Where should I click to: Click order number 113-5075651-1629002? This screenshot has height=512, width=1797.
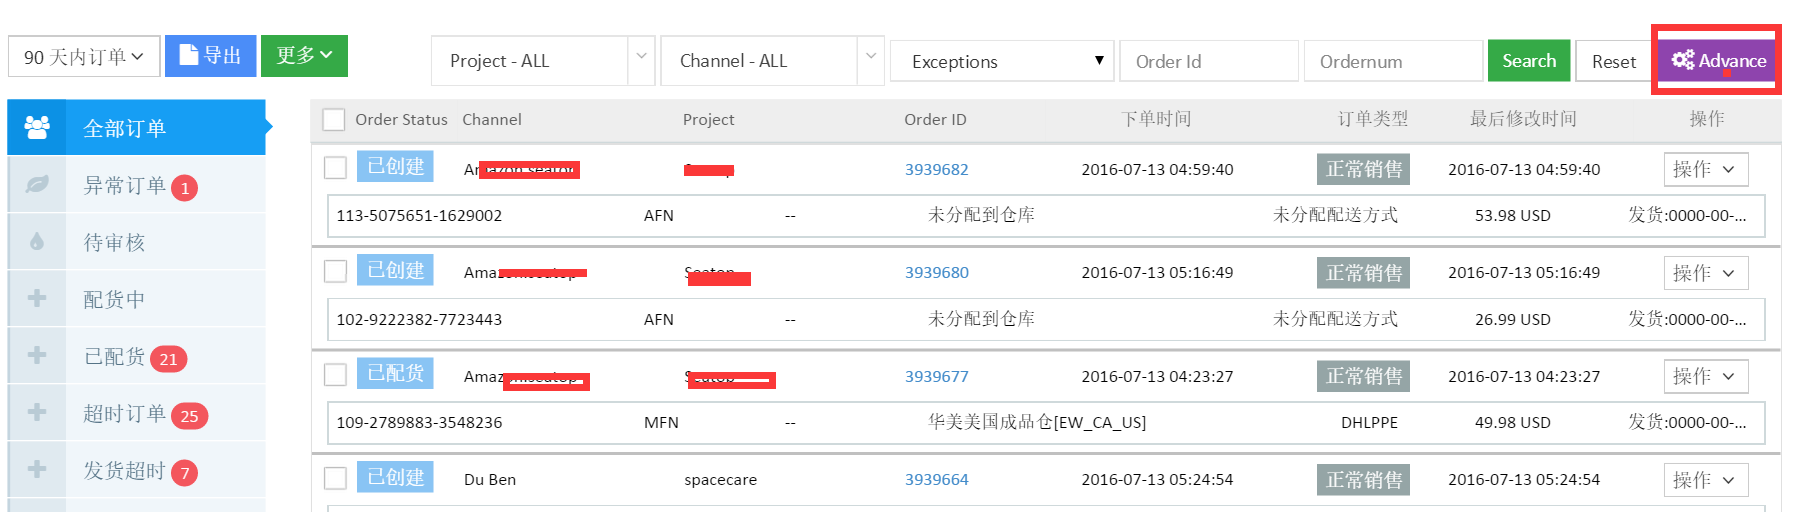pos(419,215)
